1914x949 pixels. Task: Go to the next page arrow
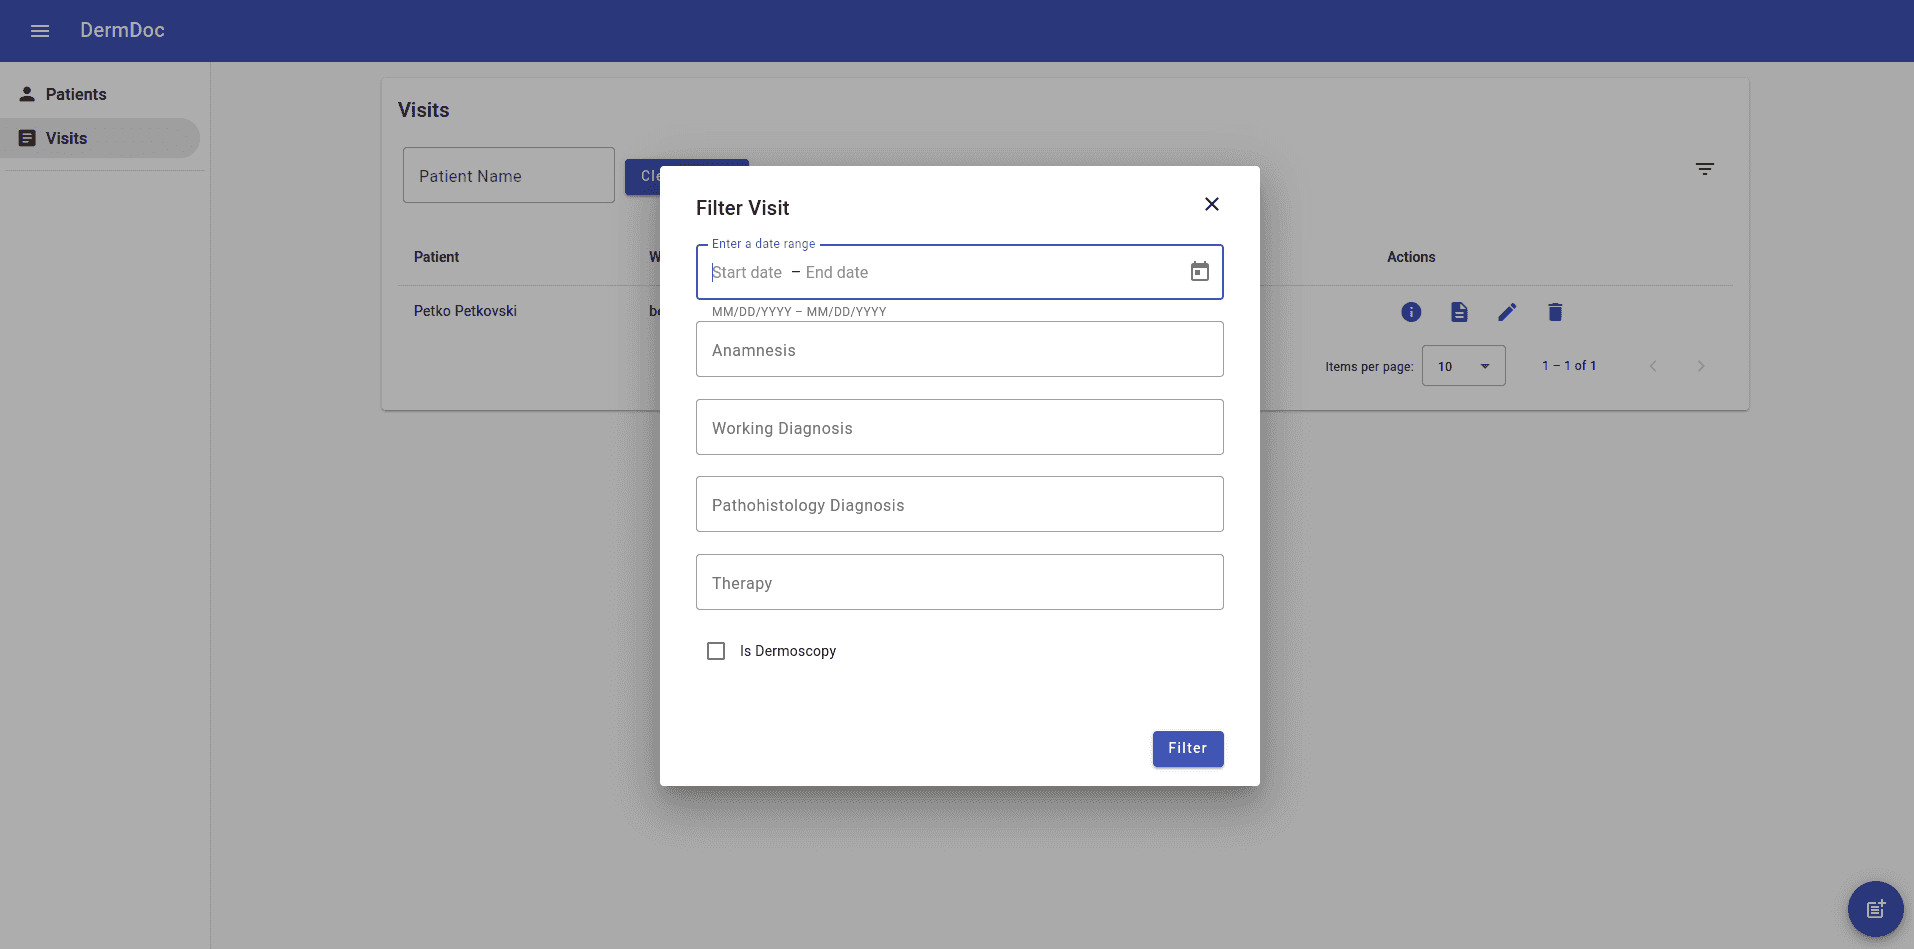(1700, 366)
